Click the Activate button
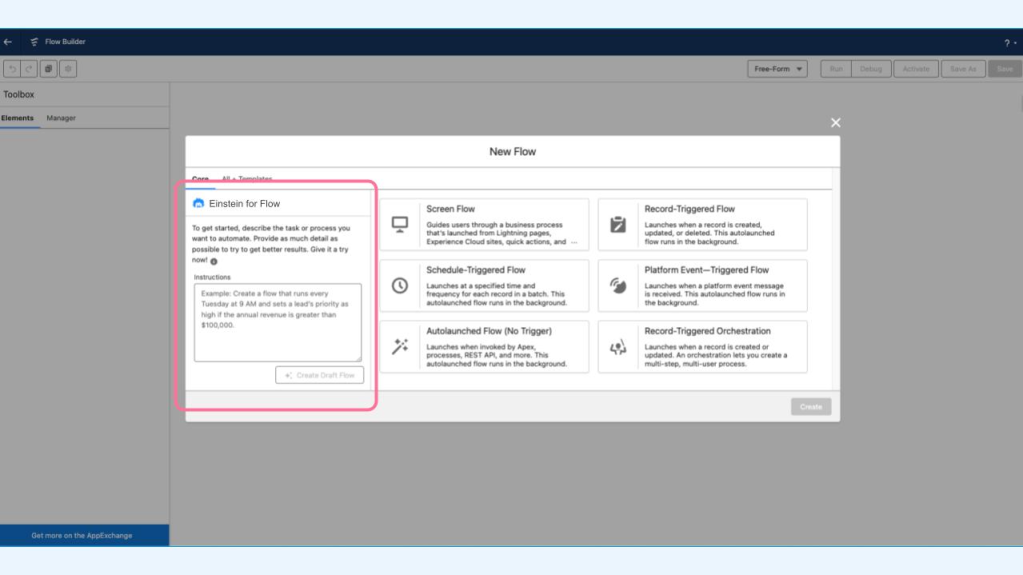1023x575 pixels. coord(916,69)
